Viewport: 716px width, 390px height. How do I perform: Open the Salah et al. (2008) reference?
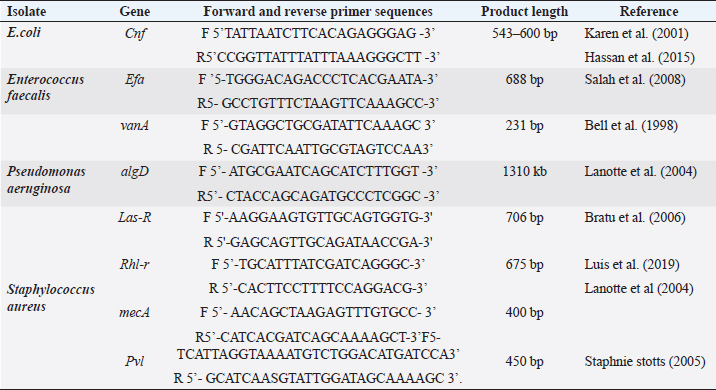635,79
